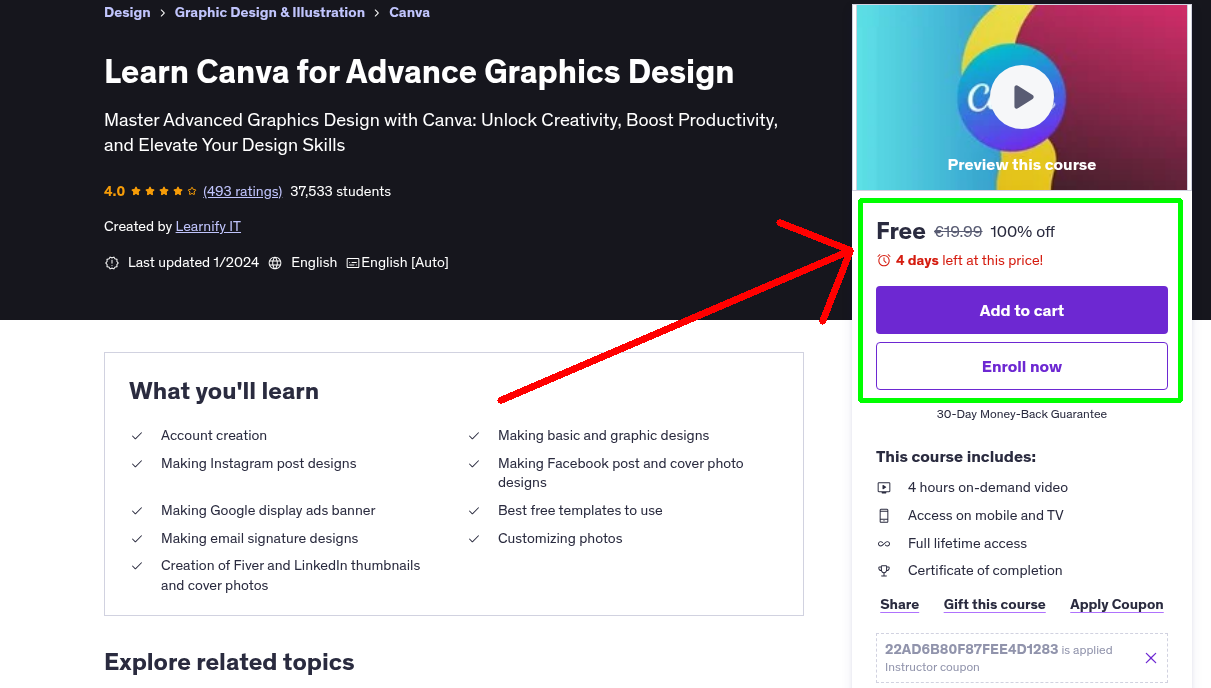
Task: Click the globe language icon
Action: tap(276, 263)
